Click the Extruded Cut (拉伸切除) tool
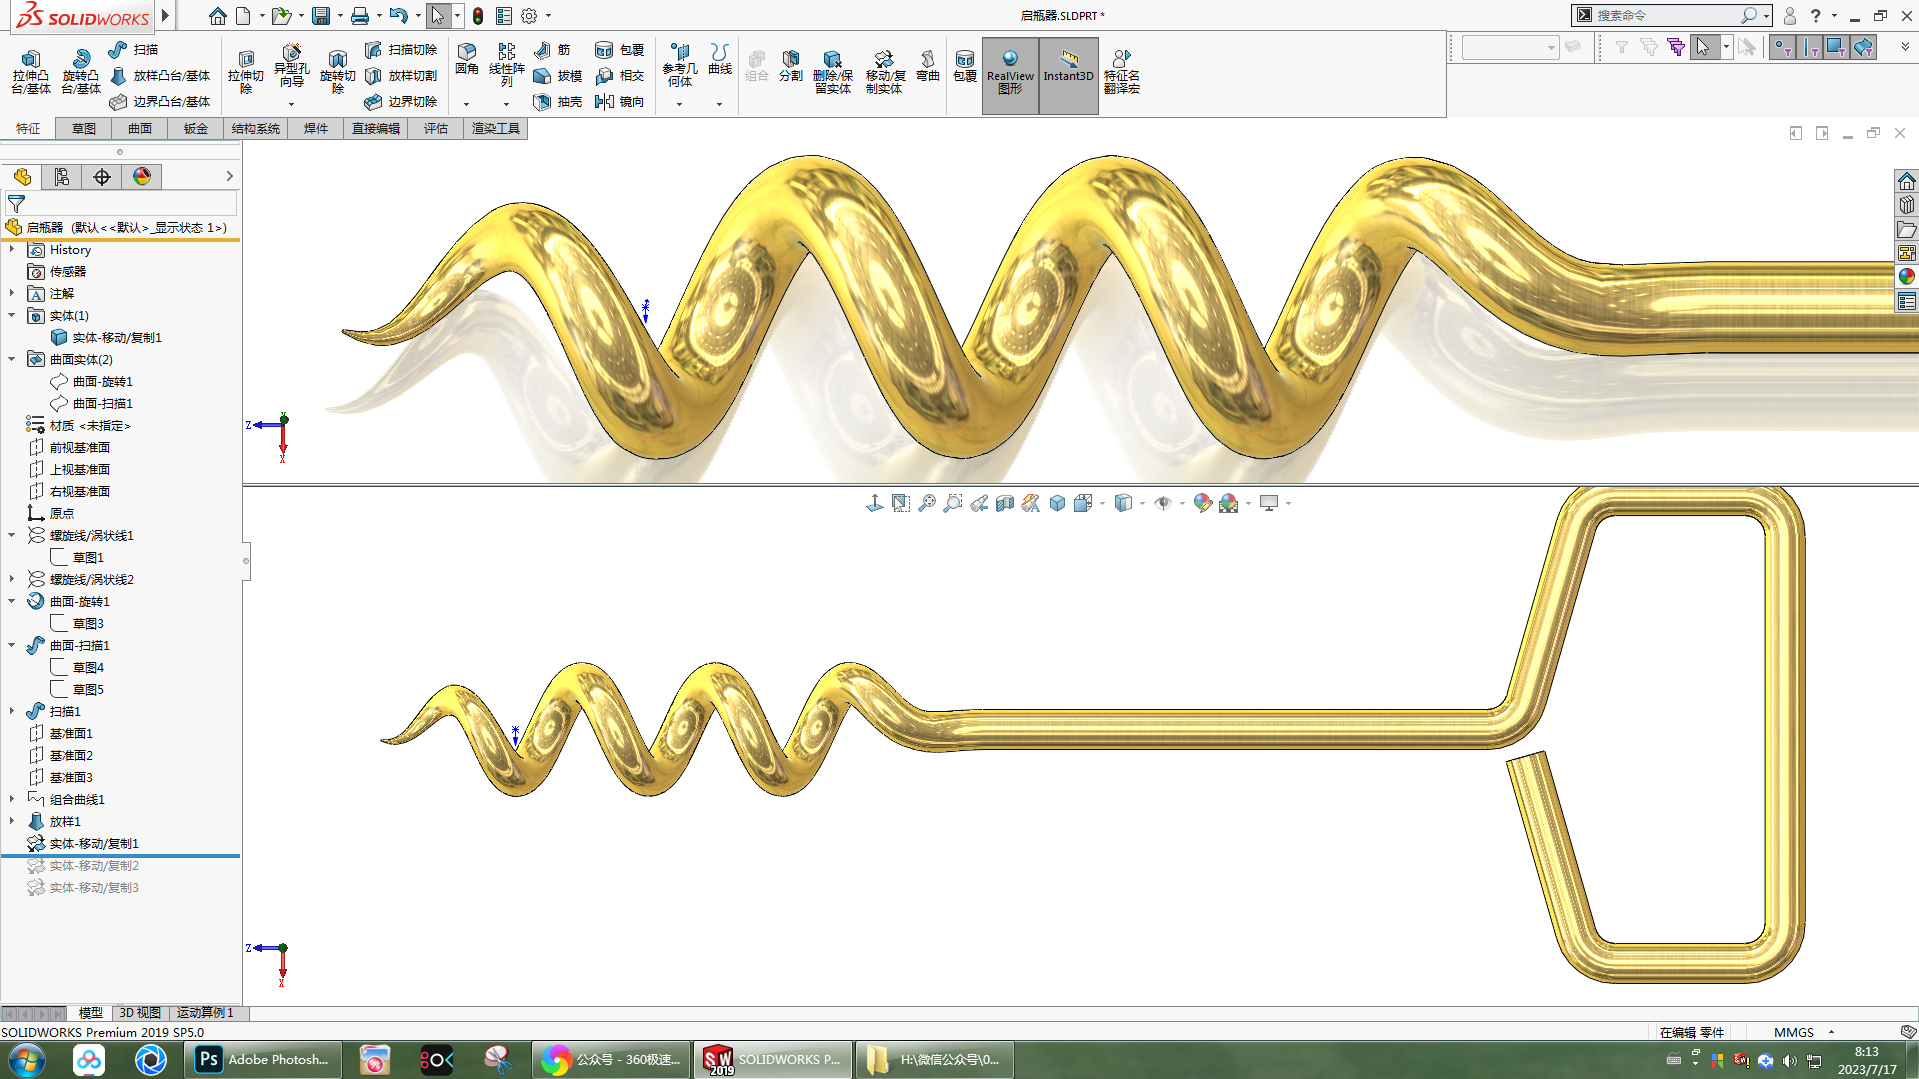Viewport: 1919px width, 1079px height. click(245, 72)
